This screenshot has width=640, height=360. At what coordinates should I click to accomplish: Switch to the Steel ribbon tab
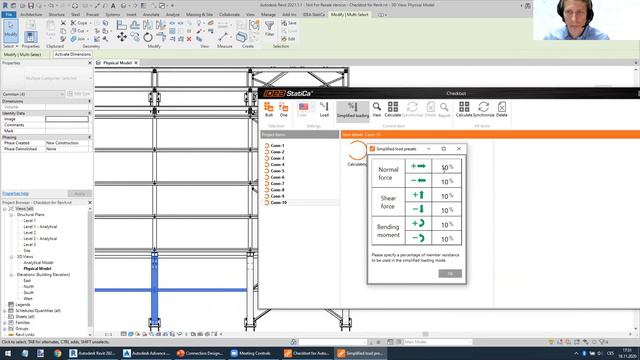[76, 14]
